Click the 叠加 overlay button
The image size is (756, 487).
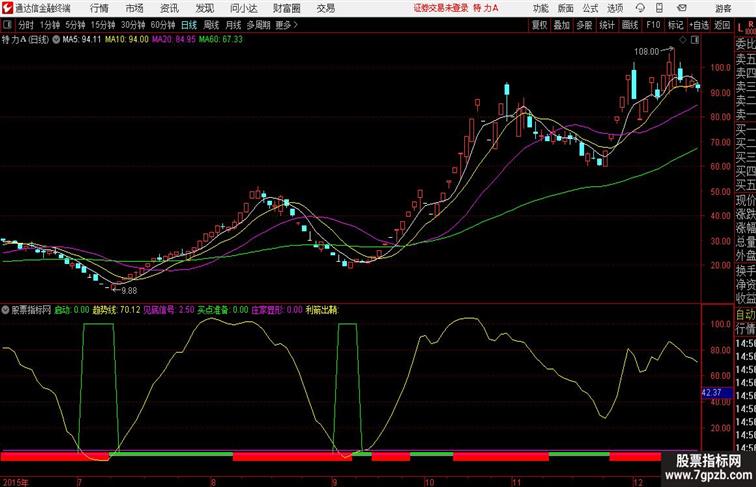tap(562, 25)
